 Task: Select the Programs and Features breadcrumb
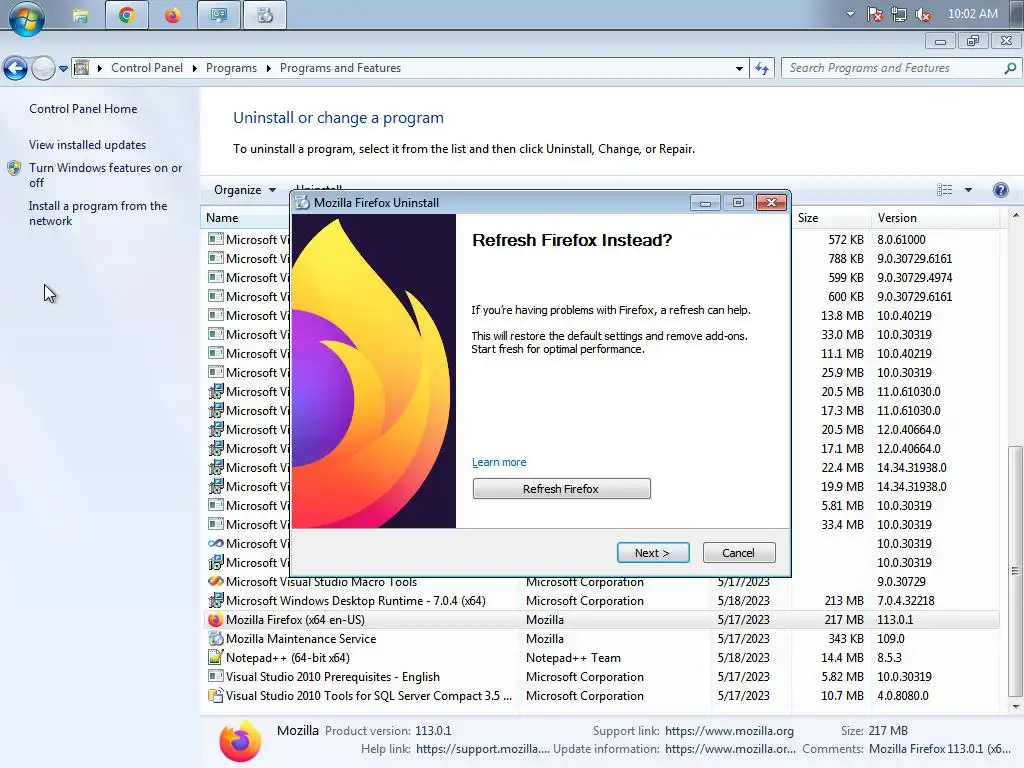[340, 68]
